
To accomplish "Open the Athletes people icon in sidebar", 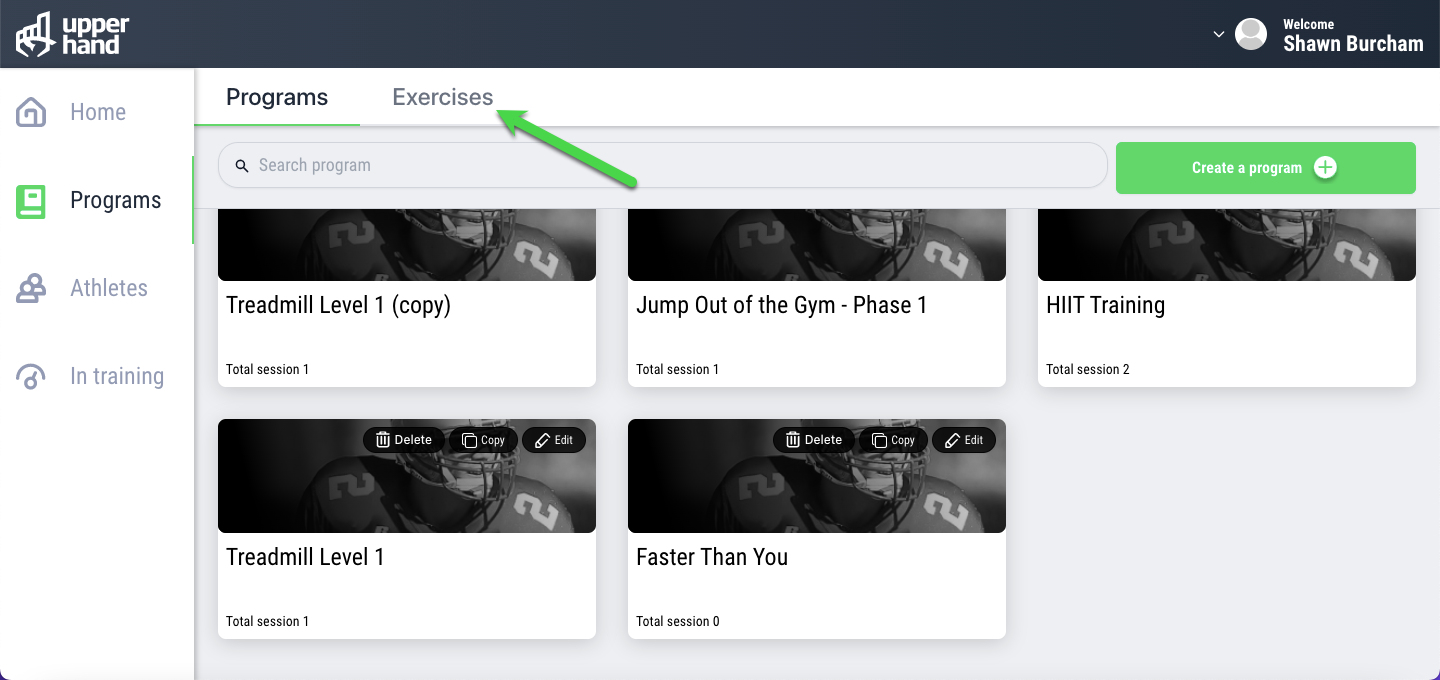I will click(x=31, y=288).
